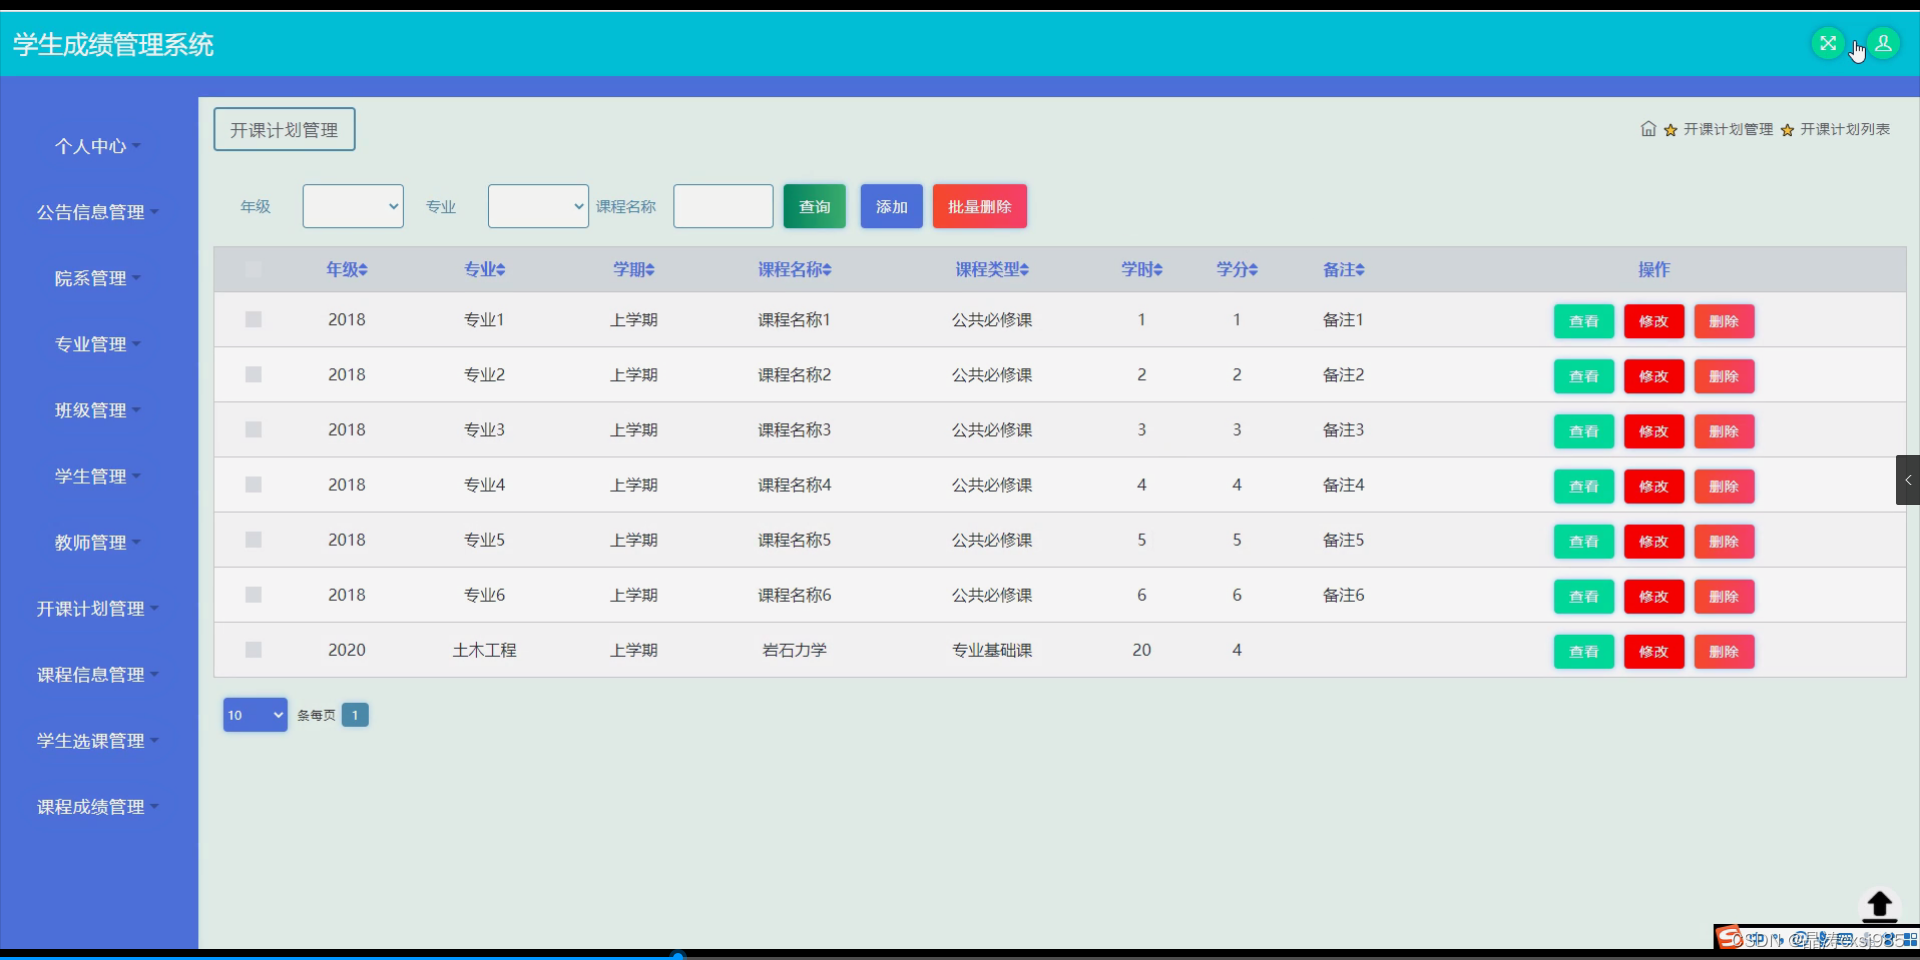Toggle the select-all checkbox in table header
The height and width of the screenshot is (960, 1920).
click(x=253, y=269)
